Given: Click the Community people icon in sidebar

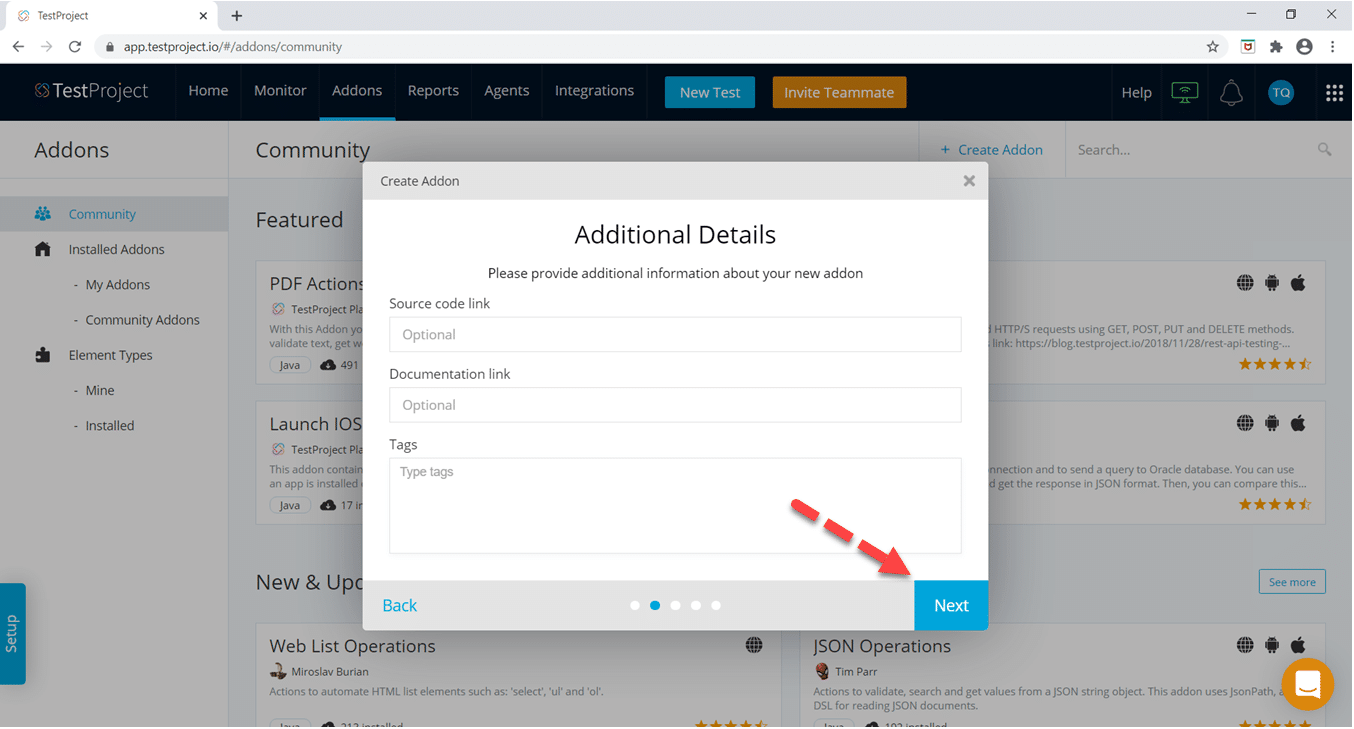Looking at the screenshot, I should tap(42, 214).
